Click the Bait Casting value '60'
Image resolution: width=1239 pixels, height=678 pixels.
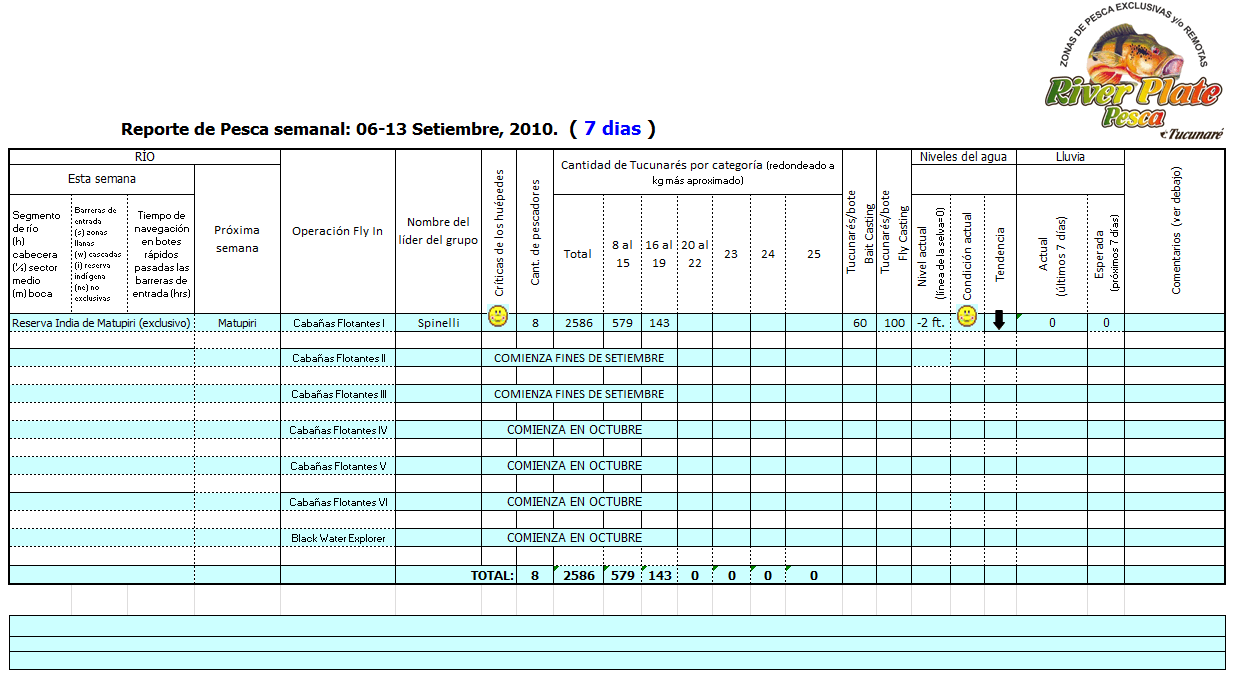[859, 323]
